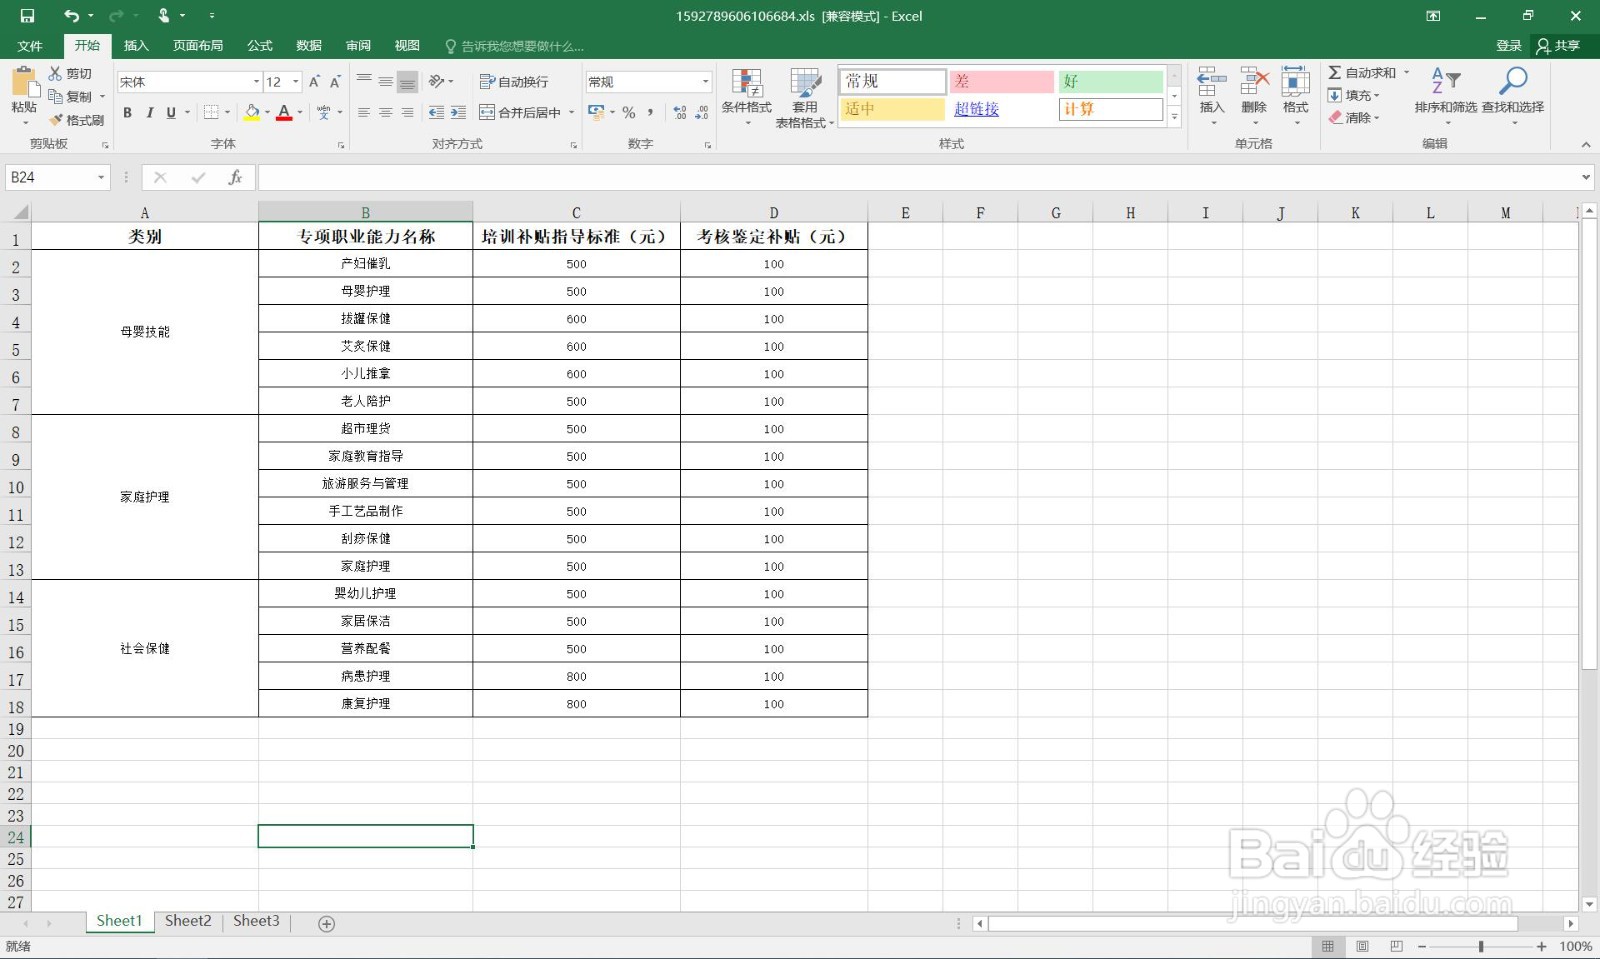The width and height of the screenshot is (1600, 959).
Task: Click the Tell me search box
Action: 516,46
